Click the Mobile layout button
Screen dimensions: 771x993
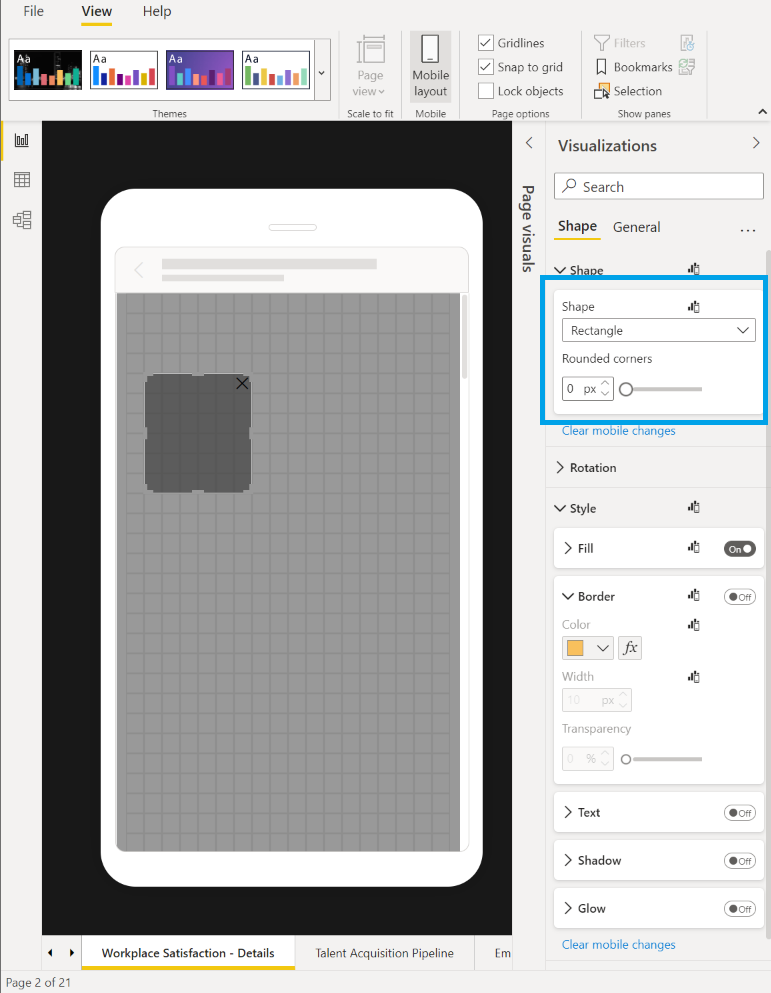430,66
